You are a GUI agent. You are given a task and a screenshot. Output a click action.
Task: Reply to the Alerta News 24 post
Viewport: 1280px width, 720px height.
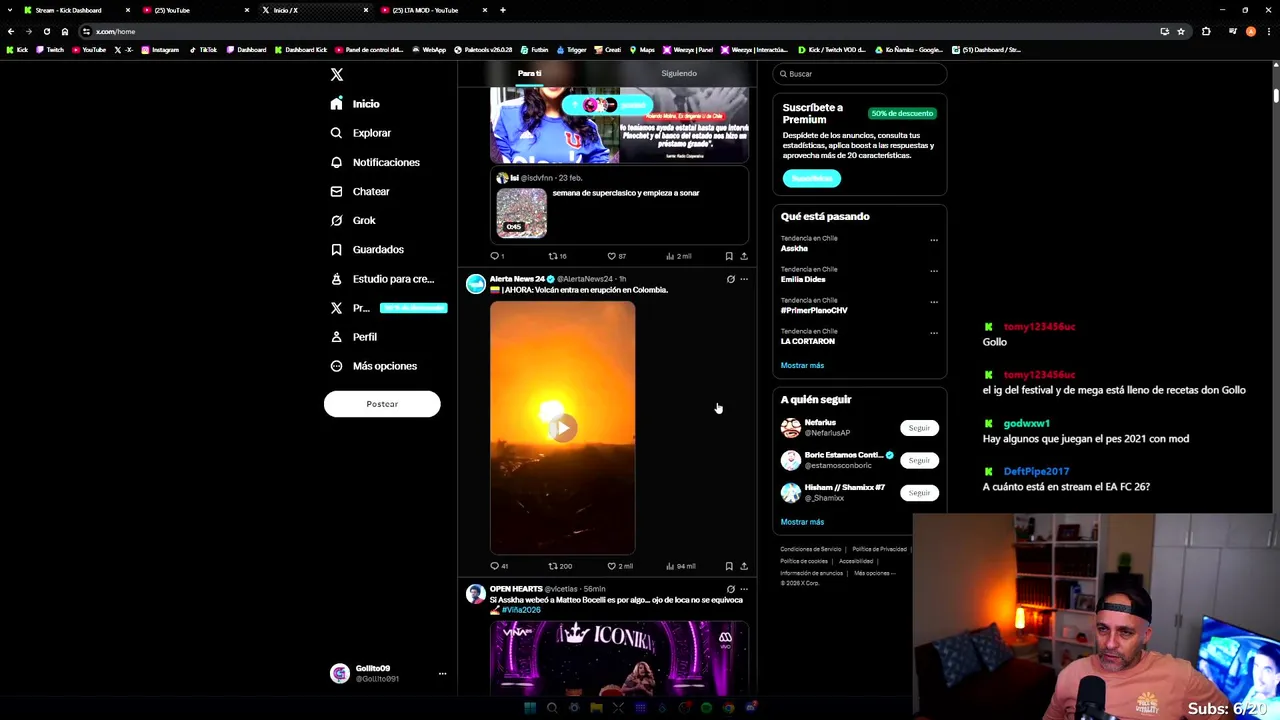pyautogui.click(x=498, y=566)
